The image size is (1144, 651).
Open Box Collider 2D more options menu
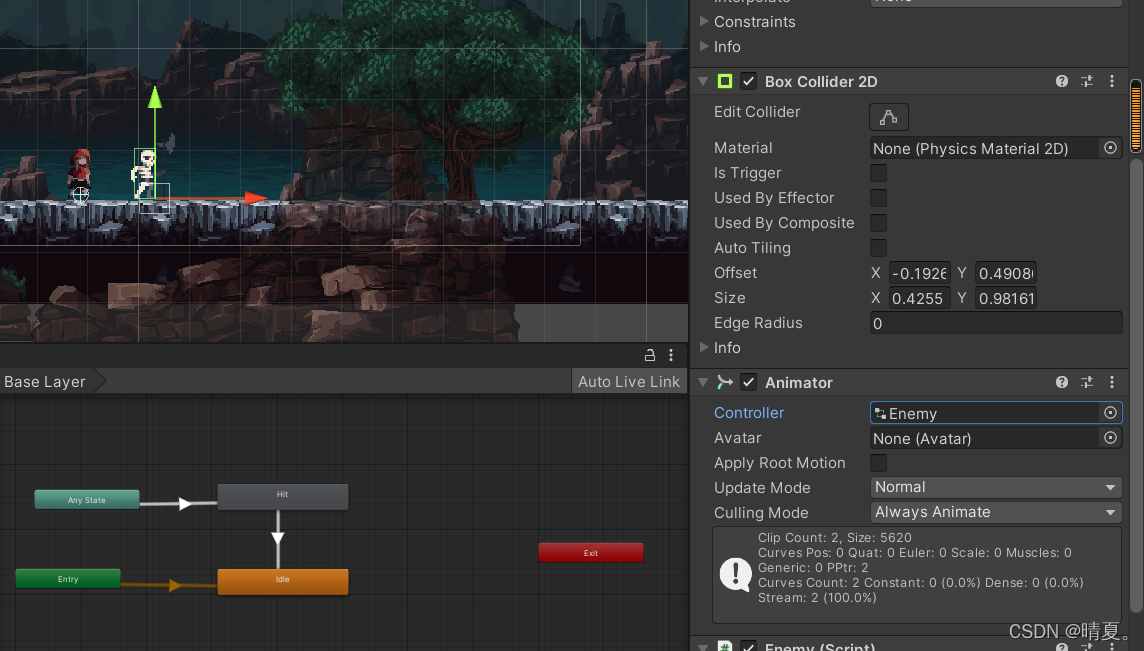point(1112,81)
